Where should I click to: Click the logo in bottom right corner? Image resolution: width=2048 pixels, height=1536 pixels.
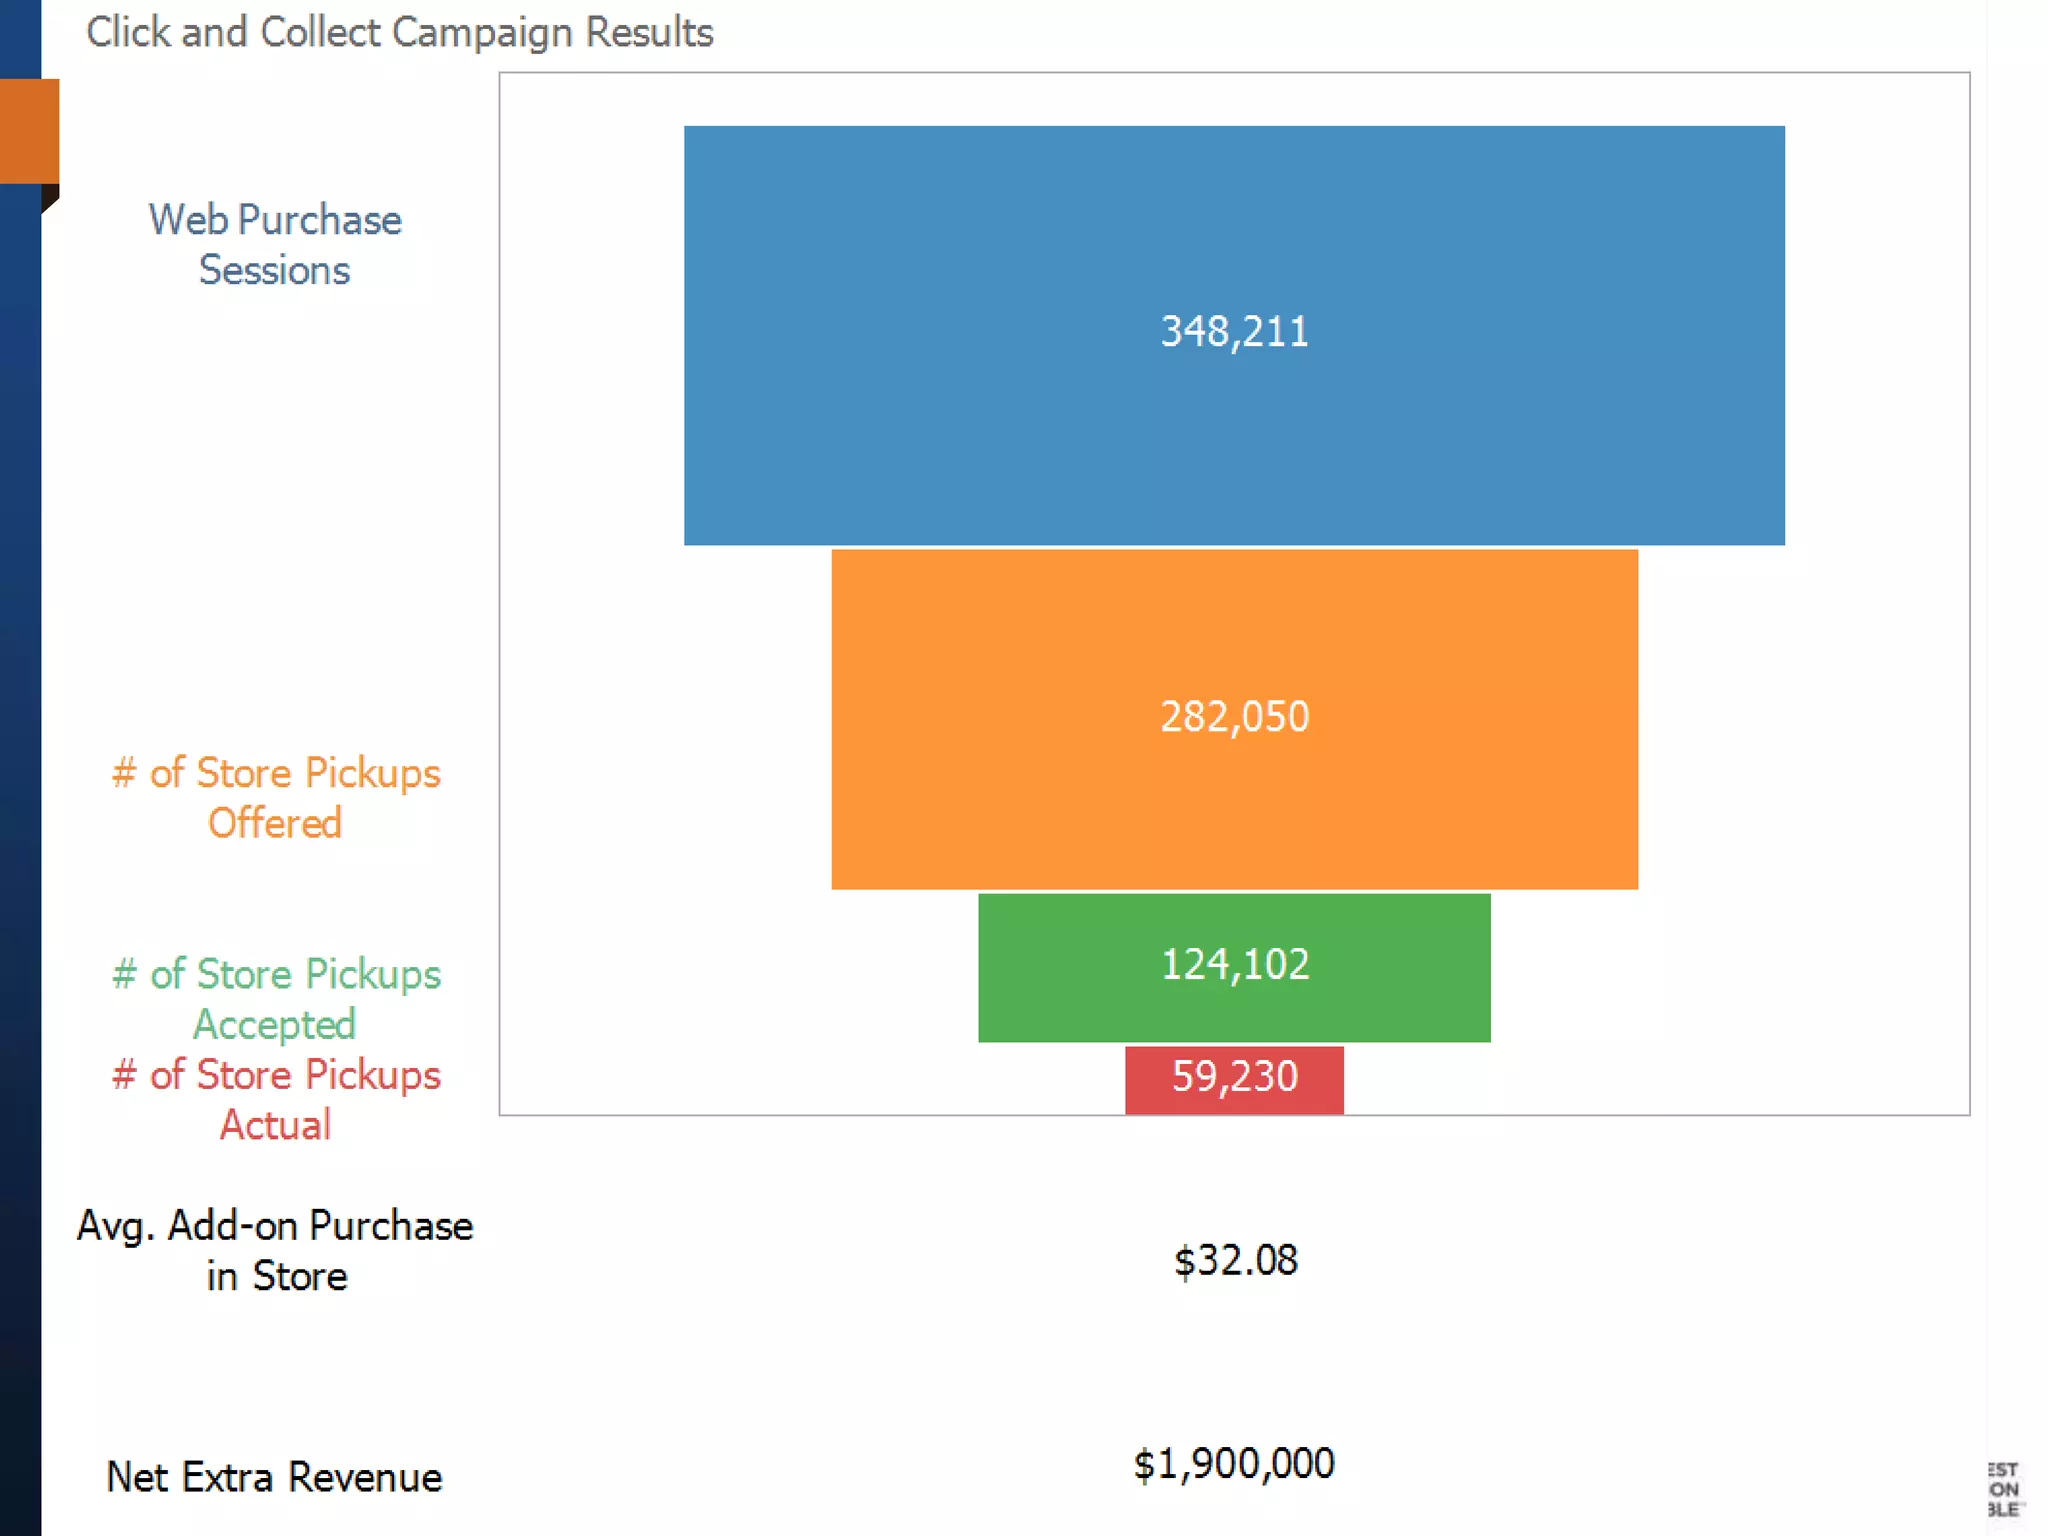click(x=2003, y=1489)
